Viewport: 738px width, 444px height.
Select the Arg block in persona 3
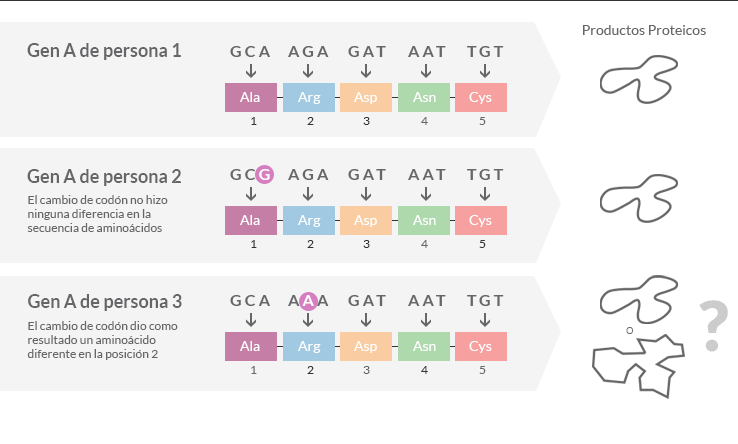[x=309, y=347]
